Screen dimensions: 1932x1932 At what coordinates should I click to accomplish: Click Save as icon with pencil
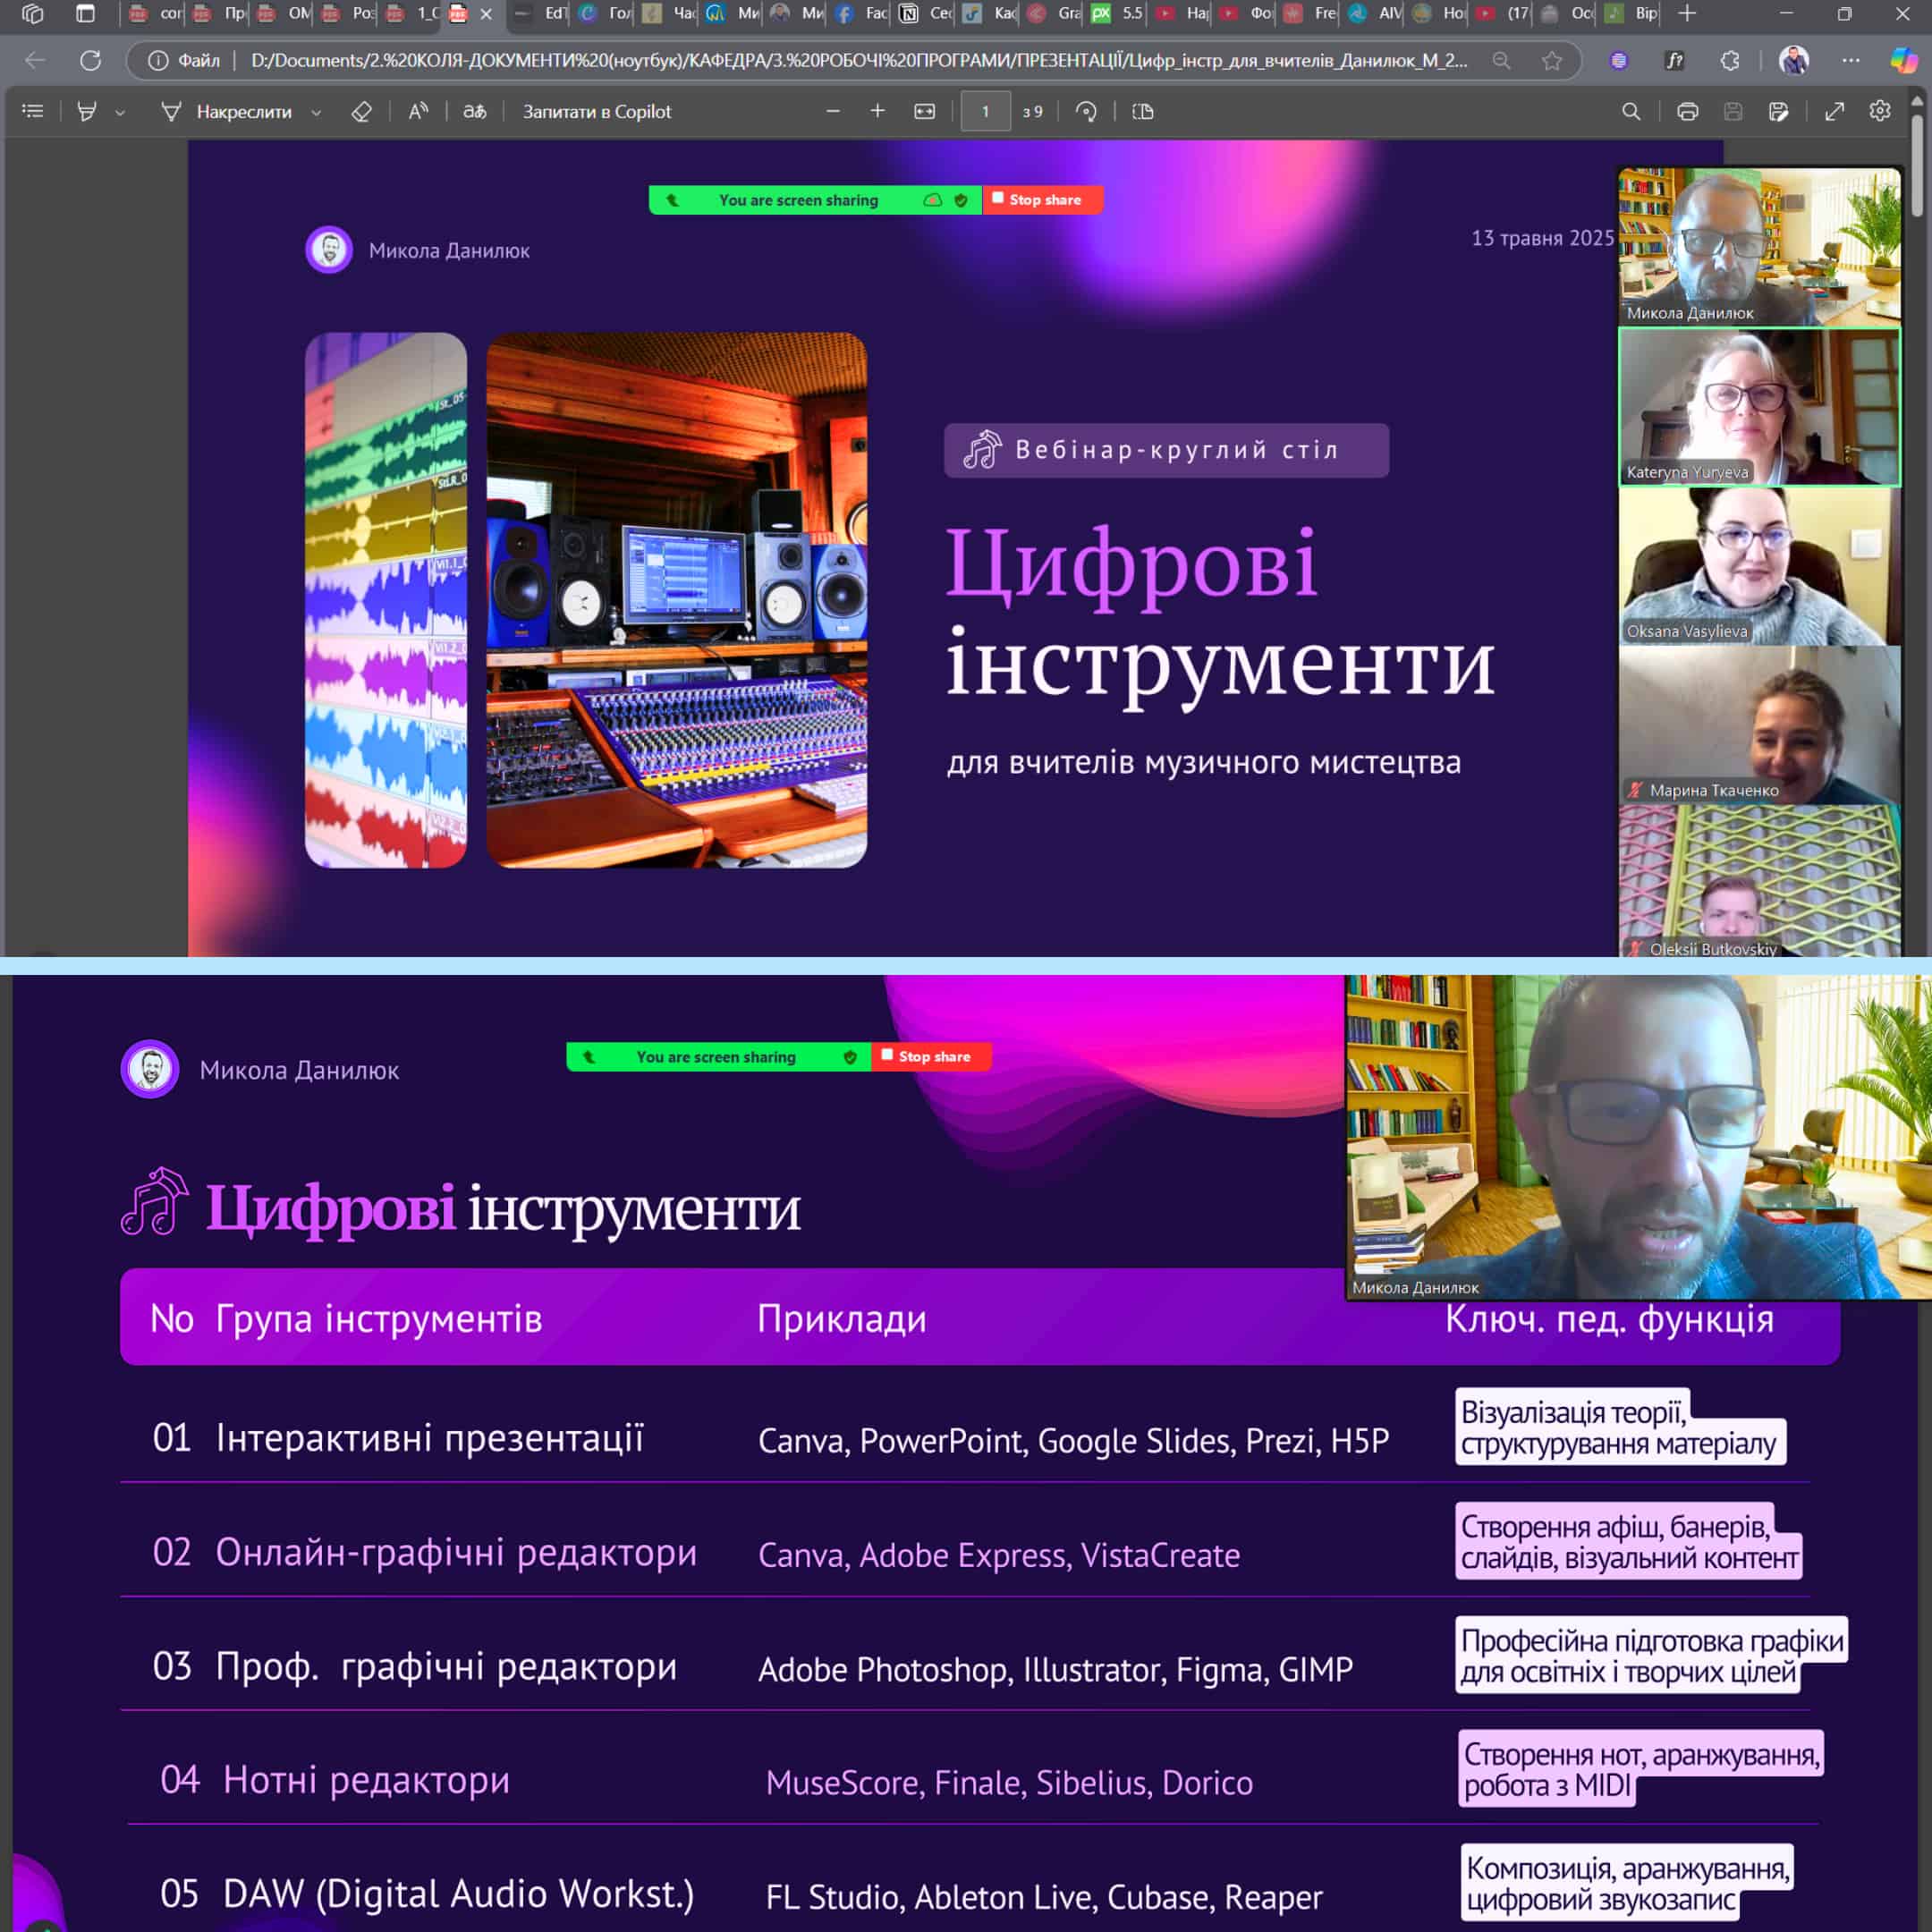[x=1779, y=111]
